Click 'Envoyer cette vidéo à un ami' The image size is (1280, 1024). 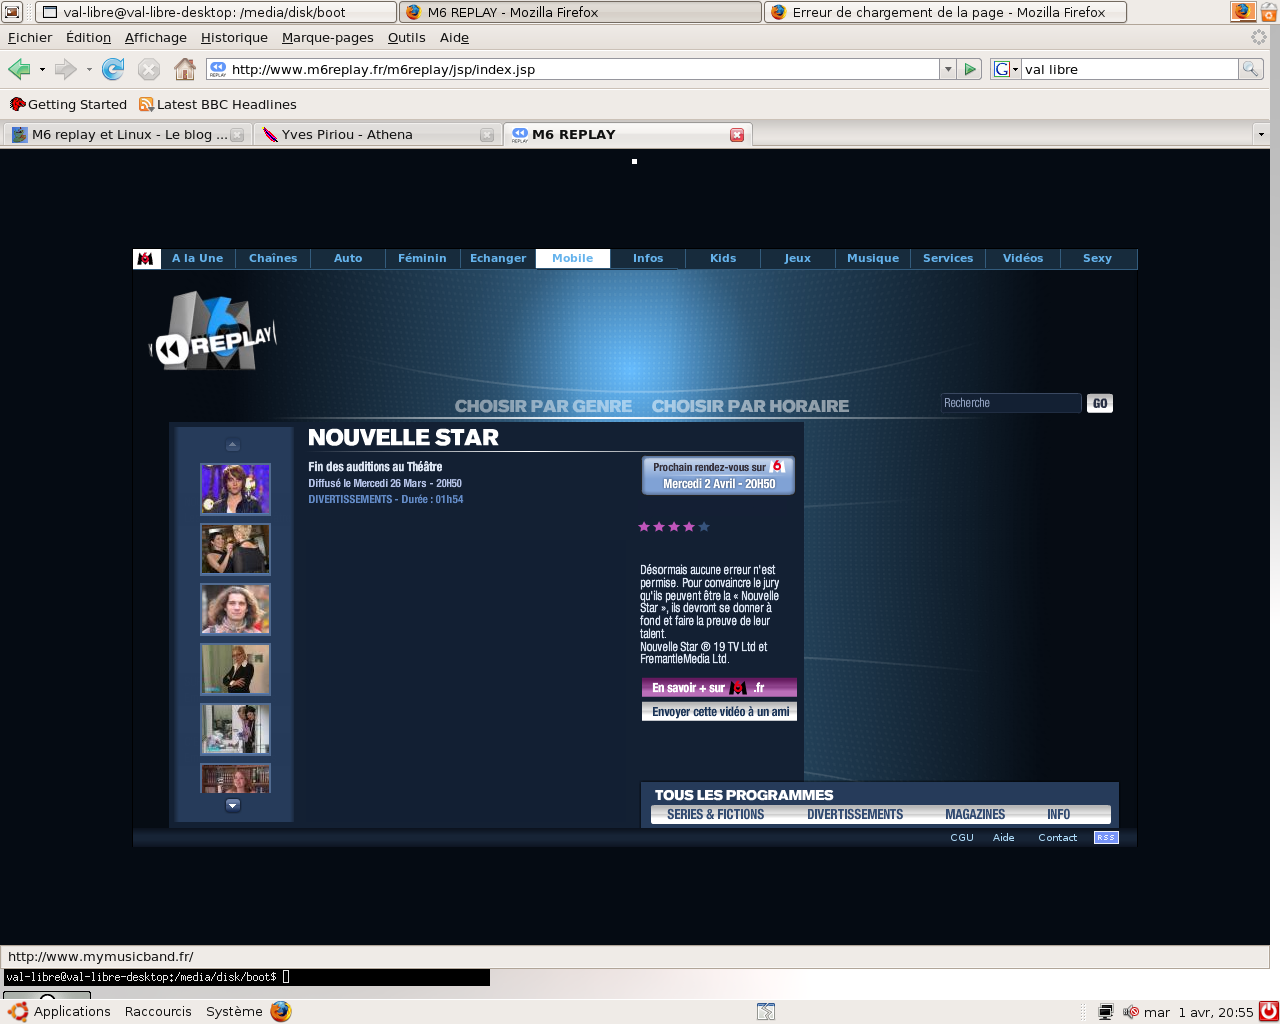[719, 712]
